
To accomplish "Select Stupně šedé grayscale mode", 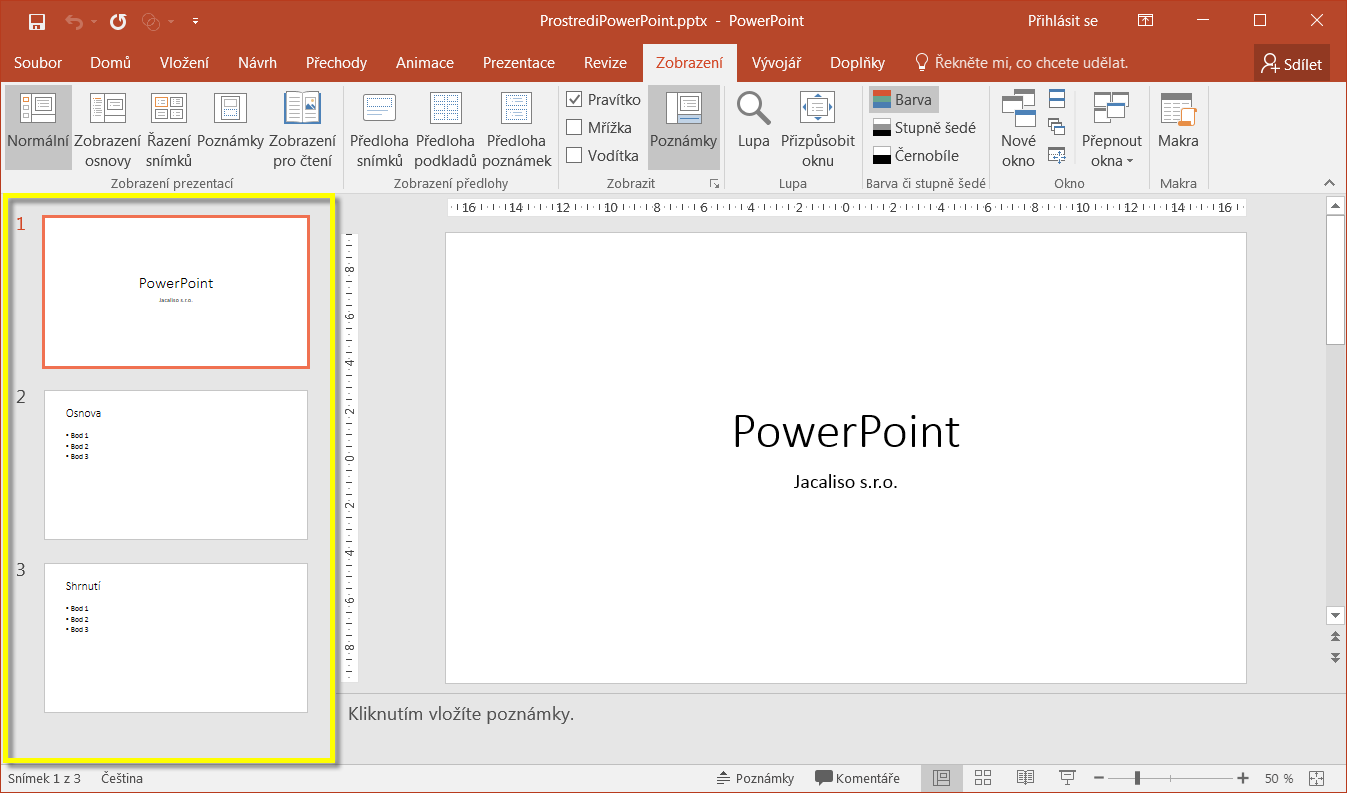I will click(923, 128).
